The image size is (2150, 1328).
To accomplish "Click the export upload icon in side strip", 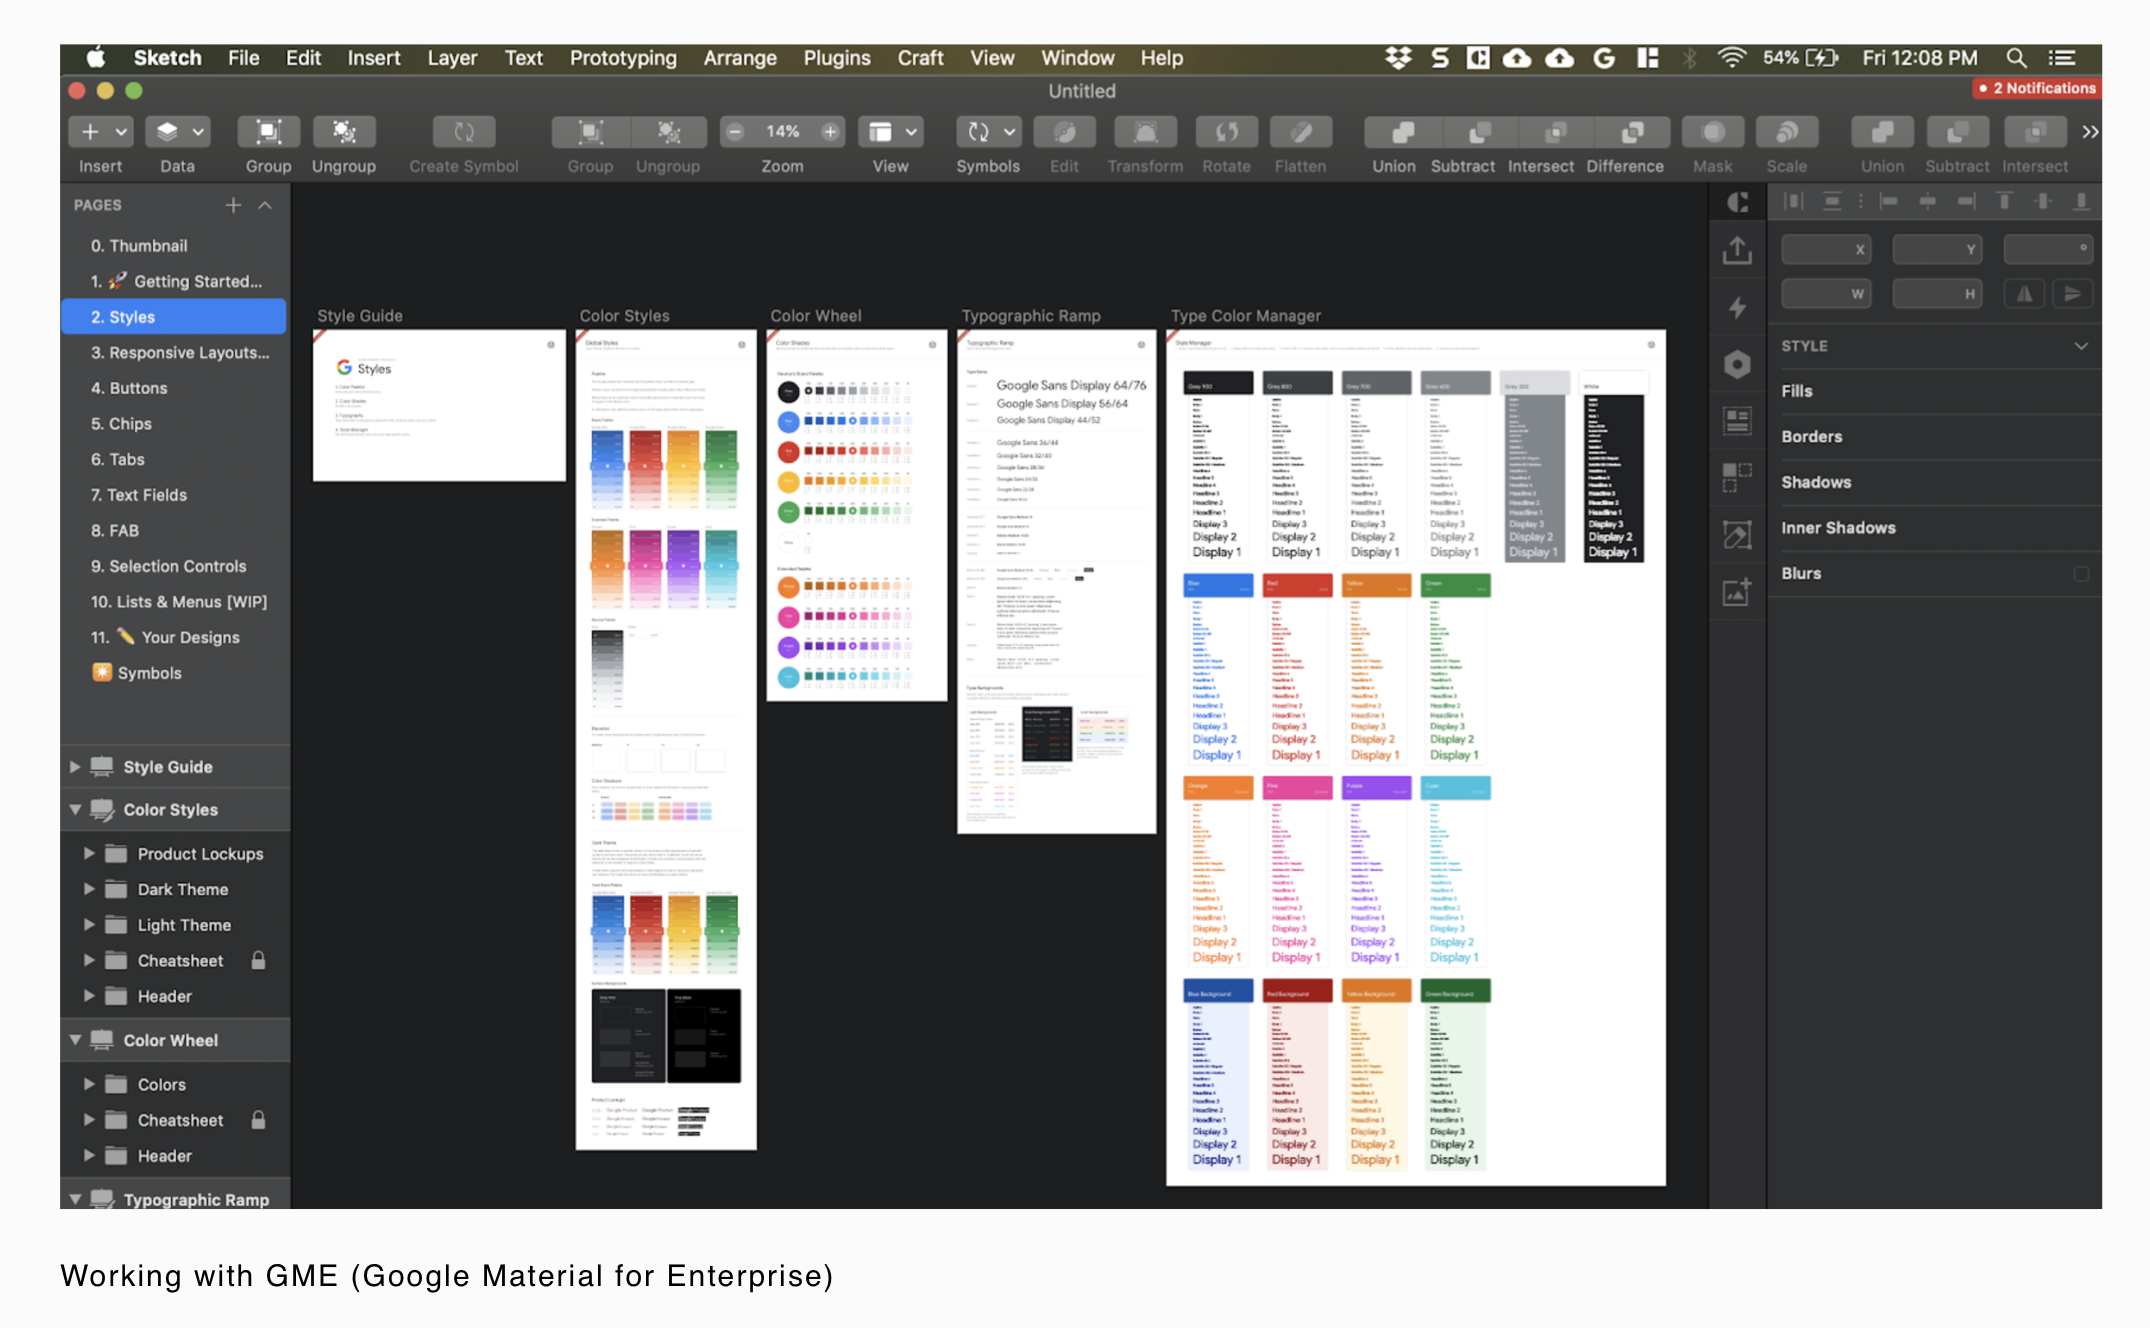I will pos(1737,250).
